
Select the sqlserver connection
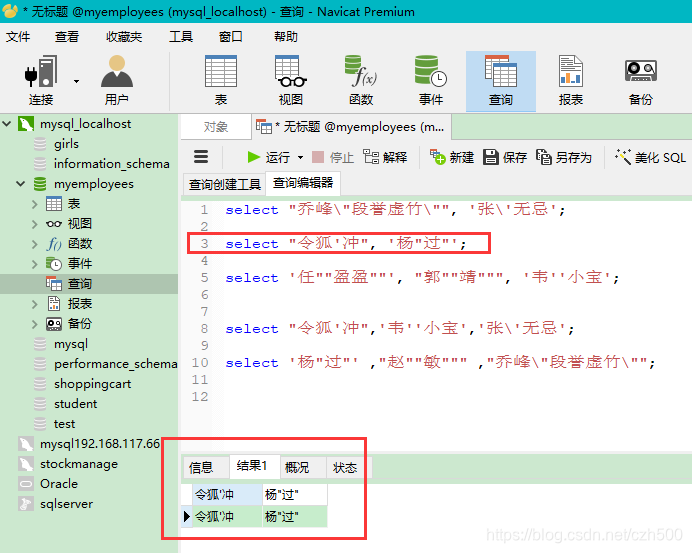click(x=66, y=504)
